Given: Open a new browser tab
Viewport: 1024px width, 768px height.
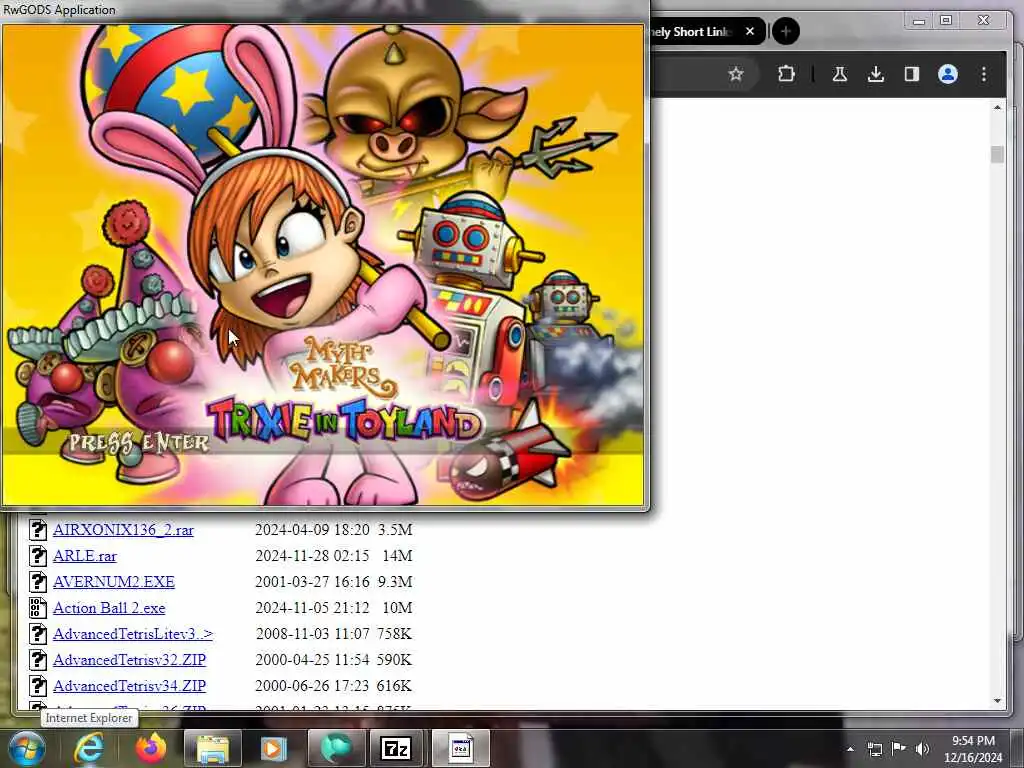Looking at the screenshot, I should 786,31.
